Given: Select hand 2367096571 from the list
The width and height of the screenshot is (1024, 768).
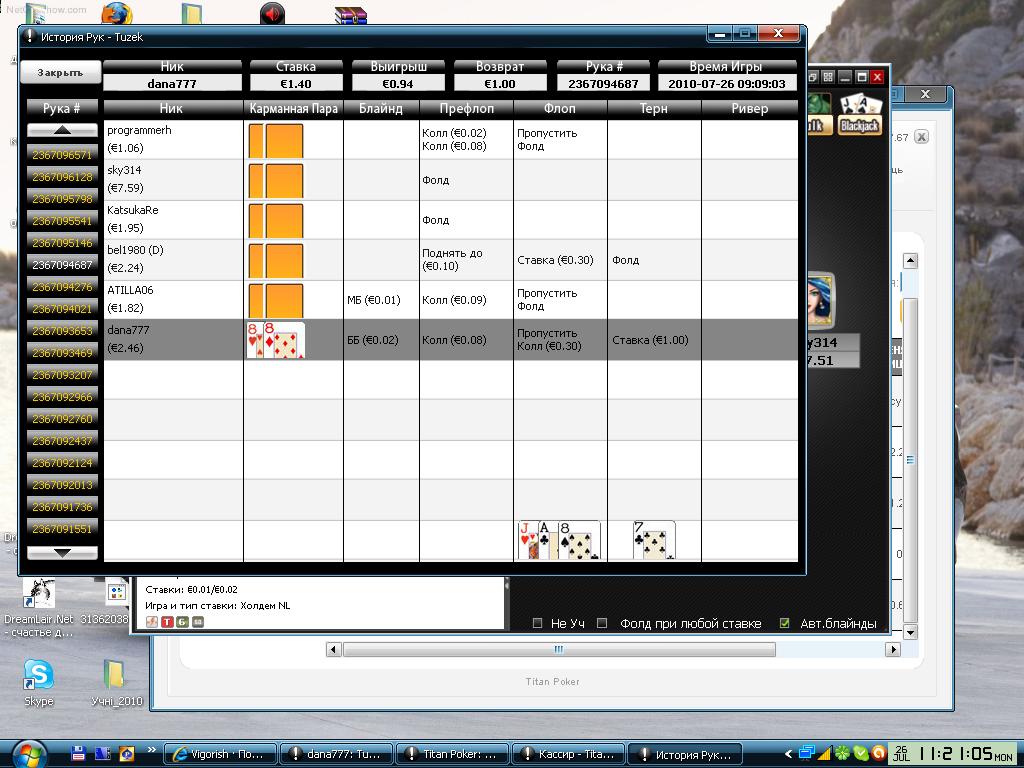Looking at the screenshot, I should [x=62, y=155].
